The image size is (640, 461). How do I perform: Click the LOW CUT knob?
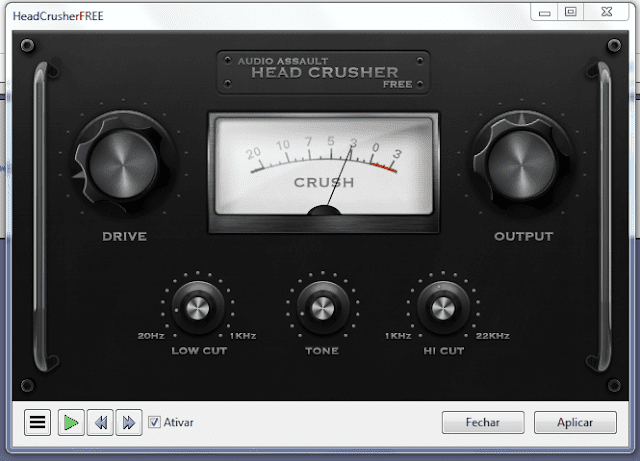[x=198, y=308]
